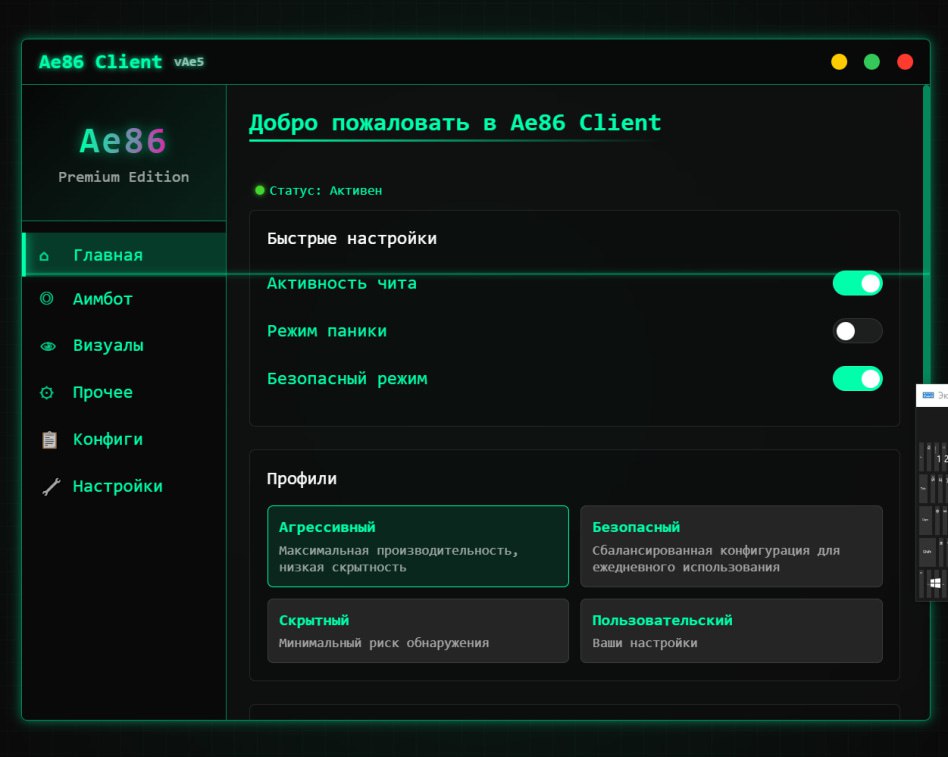Click the eye icon beside Визуалы
This screenshot has height=757, width=948.
pos(48,346)
